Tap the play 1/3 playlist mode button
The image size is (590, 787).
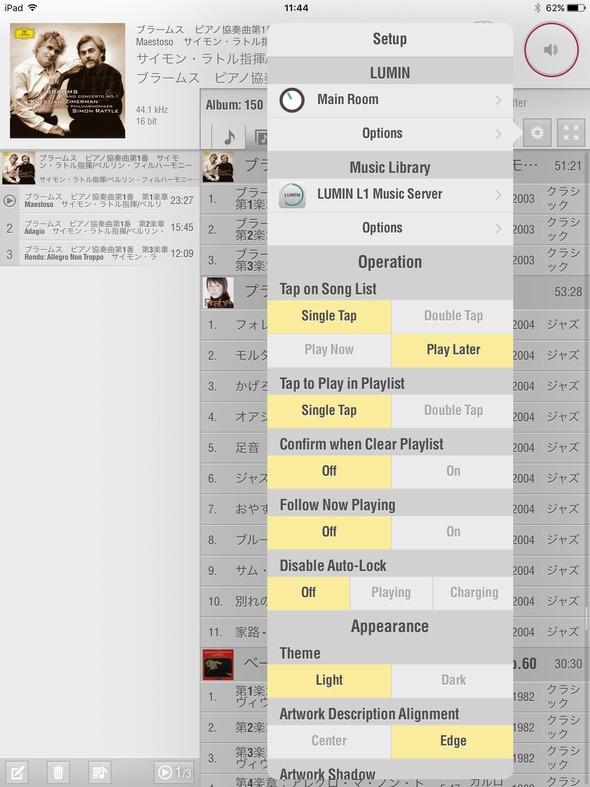[x=174, y=772]
